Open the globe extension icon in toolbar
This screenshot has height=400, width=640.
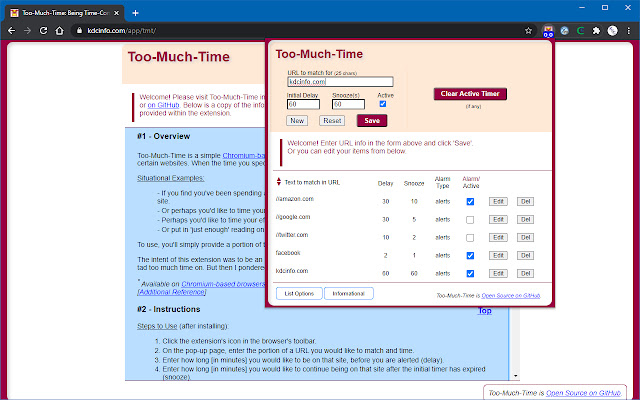564,31
